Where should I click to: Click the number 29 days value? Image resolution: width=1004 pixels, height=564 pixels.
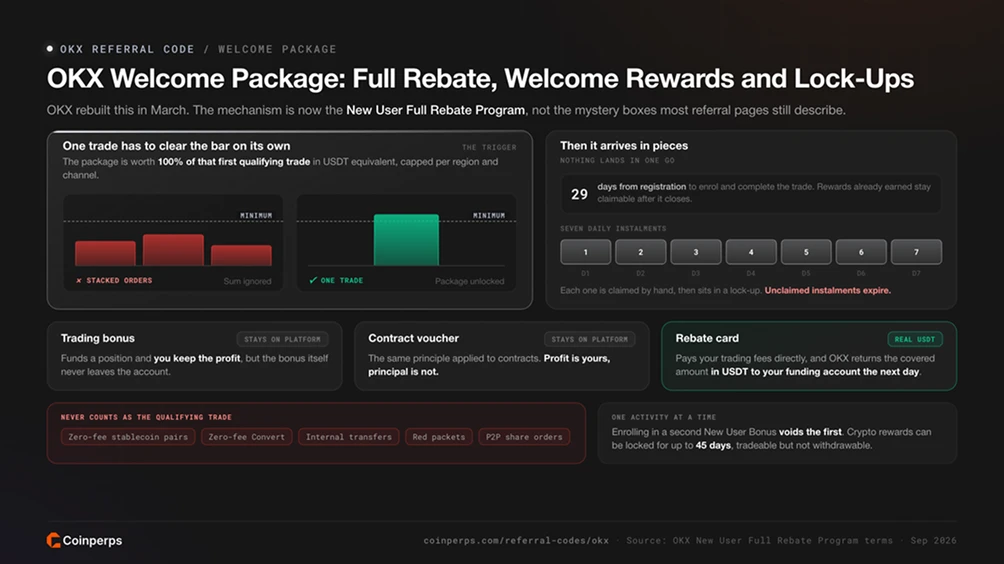coord(579,194)
